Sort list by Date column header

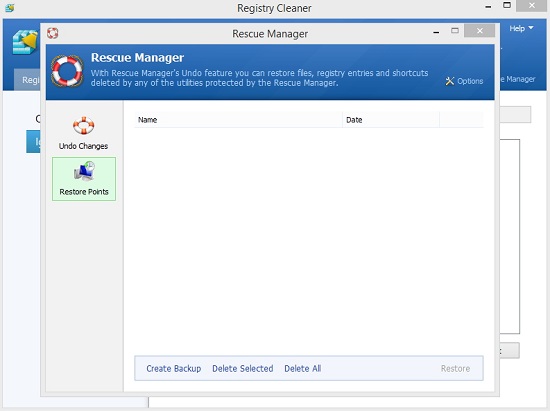pyautogui.click(x=391, y=120)
